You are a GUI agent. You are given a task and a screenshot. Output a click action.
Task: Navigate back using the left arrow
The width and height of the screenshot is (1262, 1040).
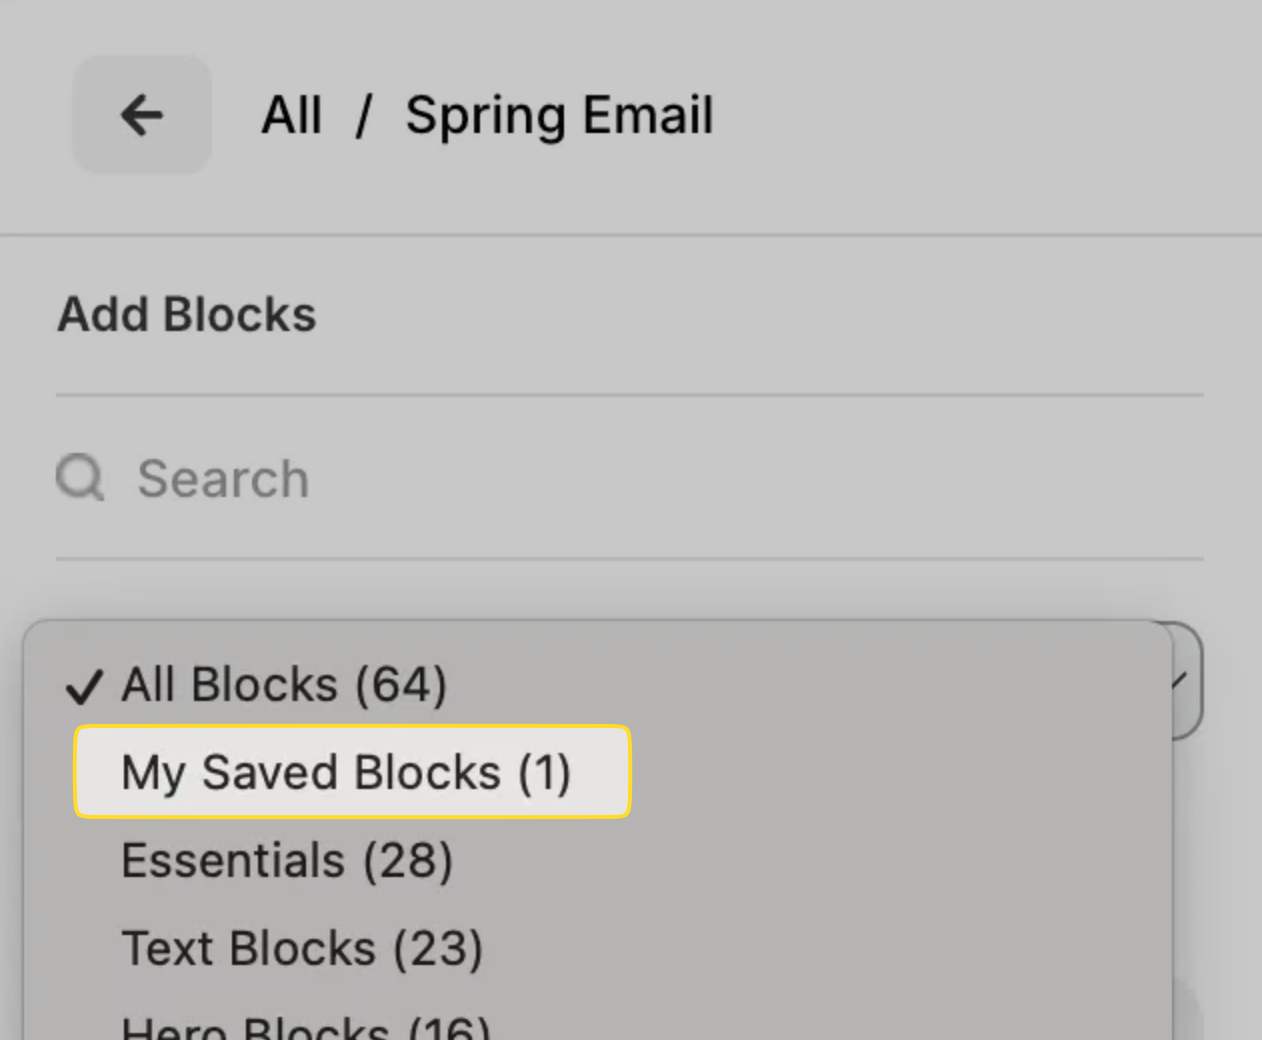pos(141,115)
